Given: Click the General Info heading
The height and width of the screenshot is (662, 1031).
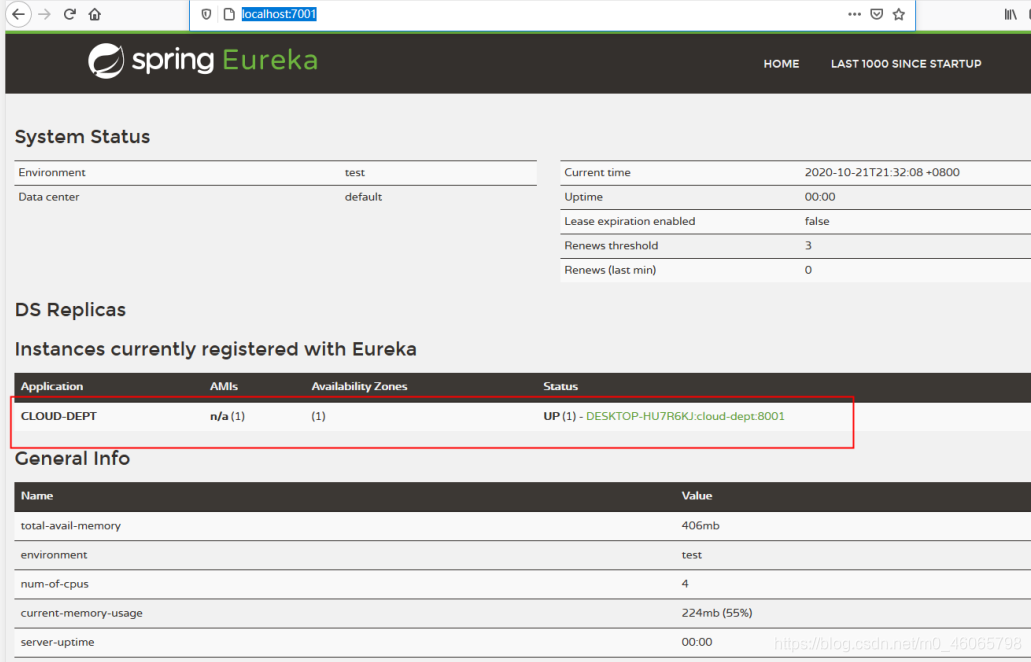Looking at the screenshot, I should tap(72, 458).
